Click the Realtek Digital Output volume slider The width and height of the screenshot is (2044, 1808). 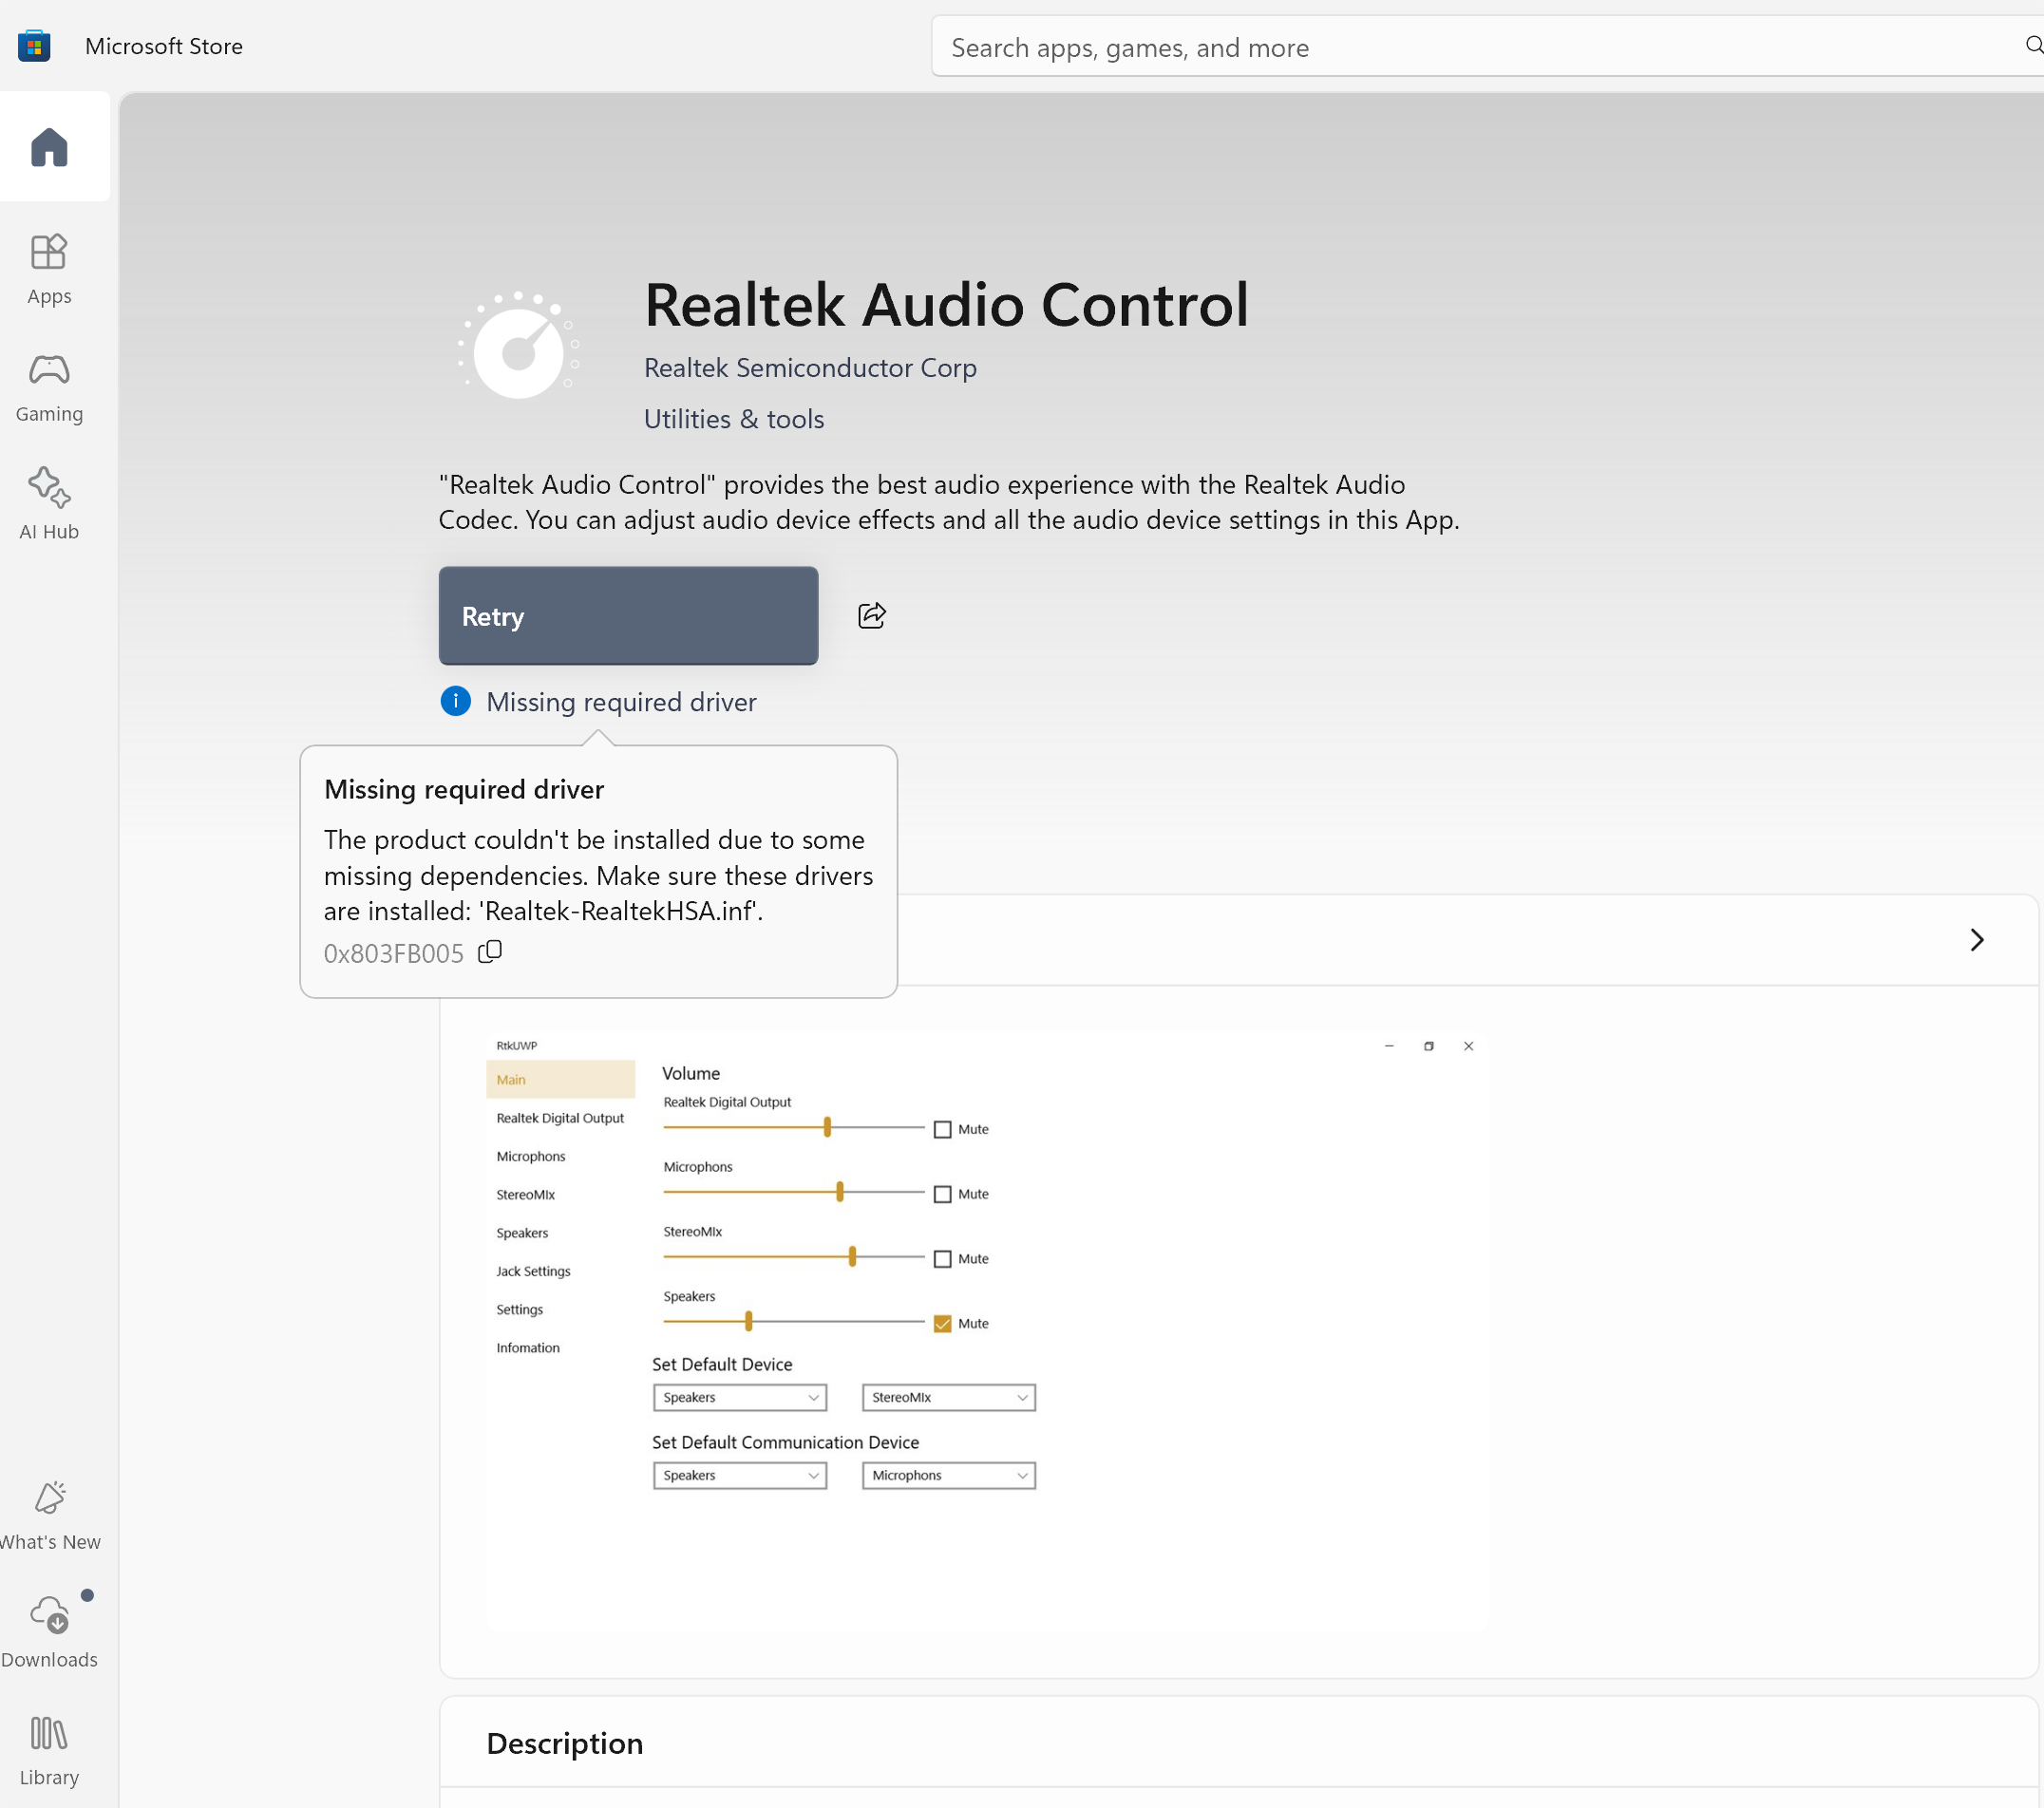[793, 1128]
